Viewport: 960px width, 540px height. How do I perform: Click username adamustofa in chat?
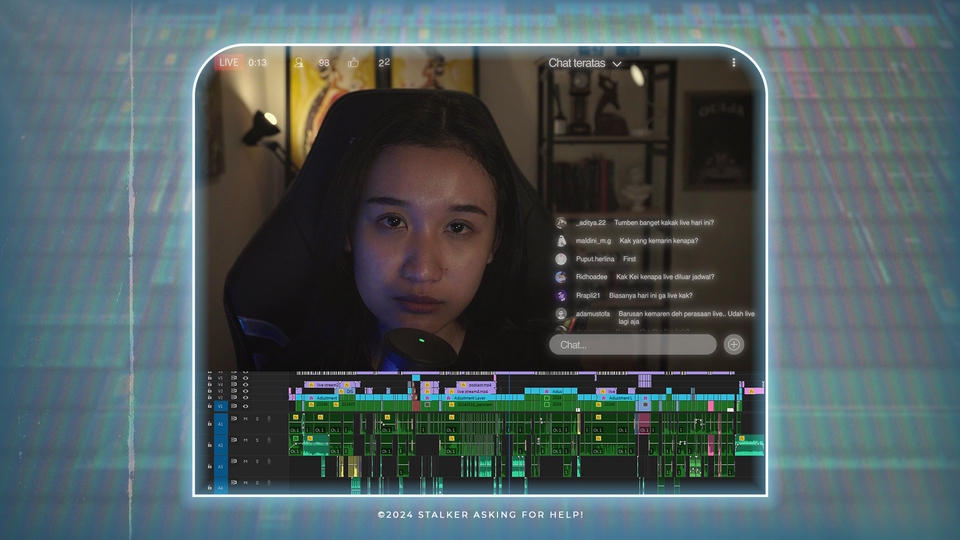point(593,313)
